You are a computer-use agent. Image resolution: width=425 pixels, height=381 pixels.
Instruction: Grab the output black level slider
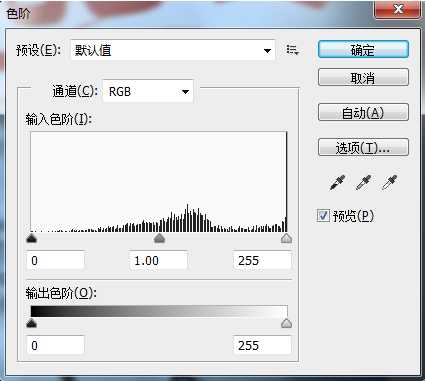(x=32, y=323)
